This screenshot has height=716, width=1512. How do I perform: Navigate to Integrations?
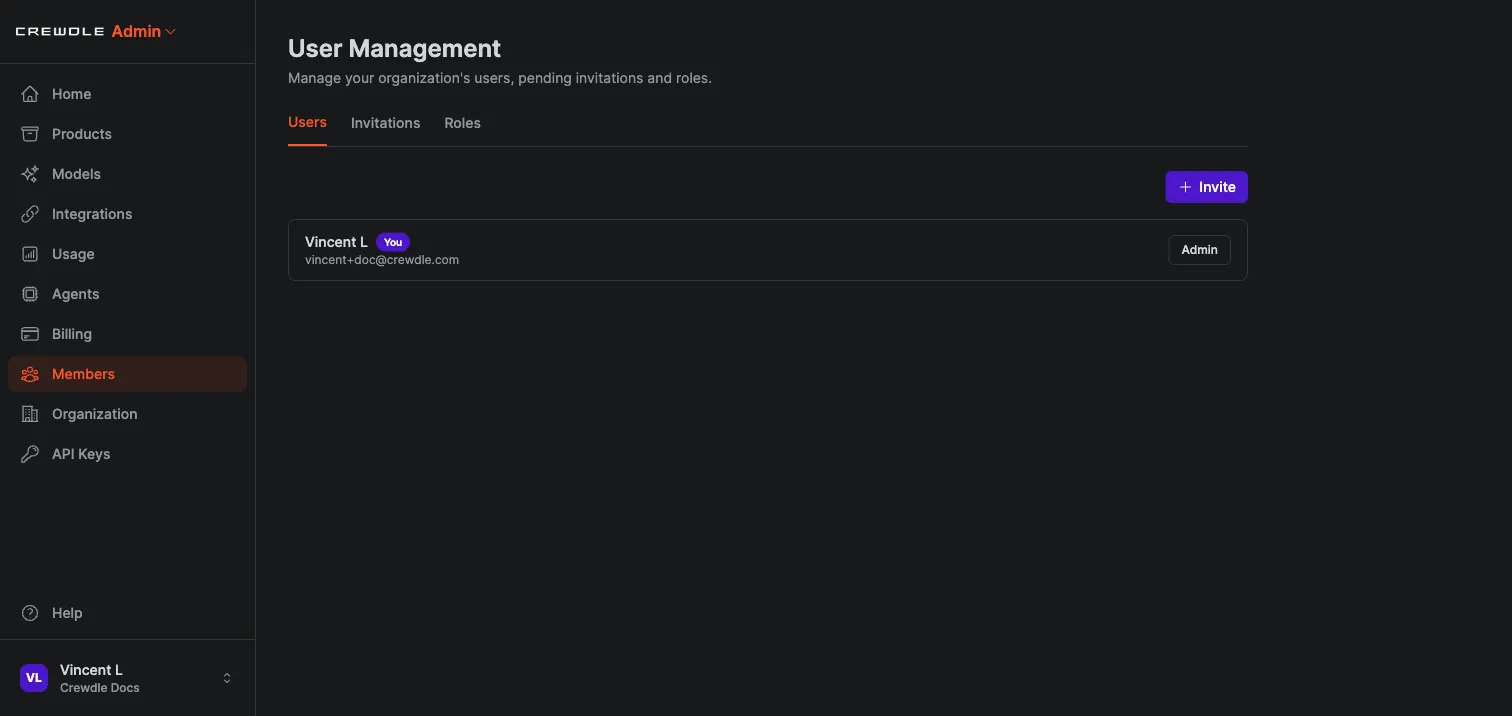[127, 214]
